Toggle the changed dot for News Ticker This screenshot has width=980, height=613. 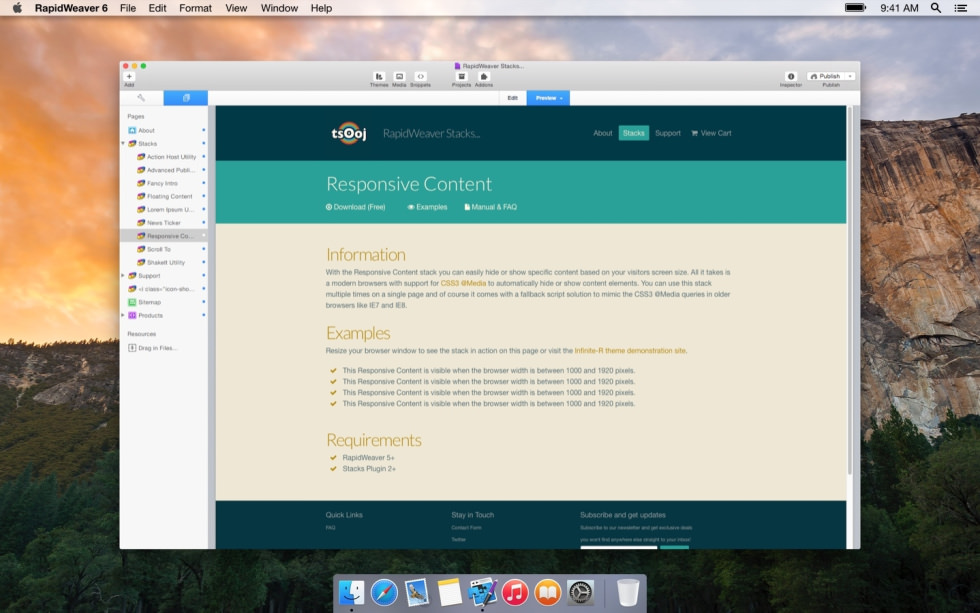tap(204, 222)
